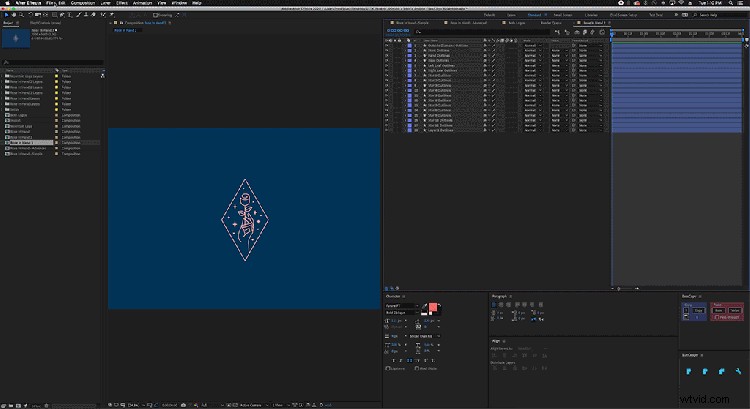Toggle the Frame Blending timeline switch
Viewport: 750px width, 409px height.
(x=585, y=33)
